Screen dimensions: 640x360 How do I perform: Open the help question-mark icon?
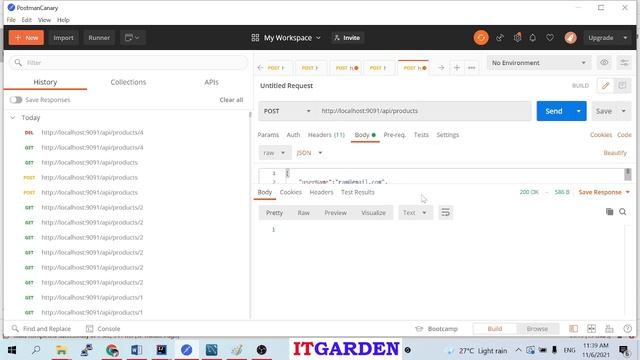click(627, 328)
